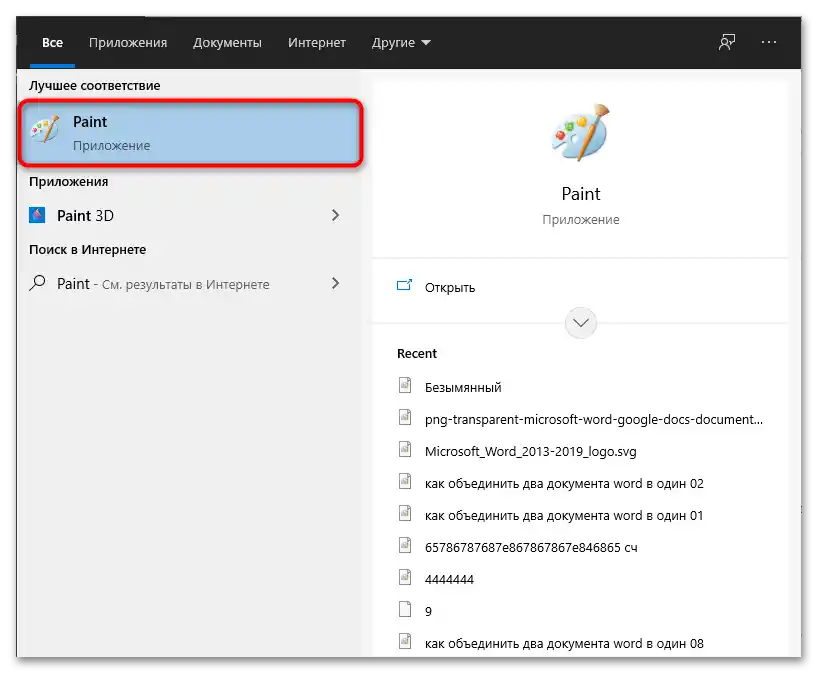
Task: Click file icon beside word в один 08
Action: point(405,641)
